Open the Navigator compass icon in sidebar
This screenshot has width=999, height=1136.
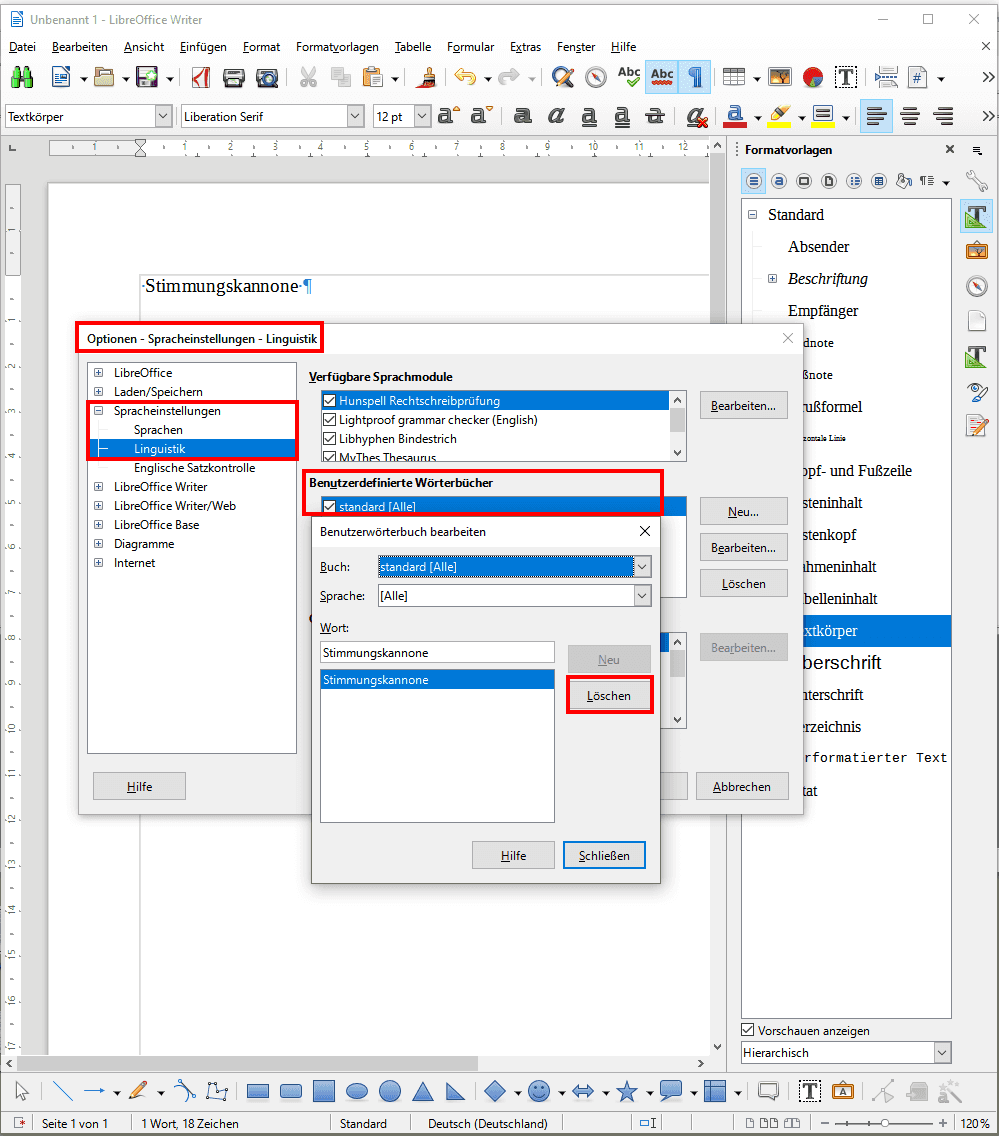977,286
